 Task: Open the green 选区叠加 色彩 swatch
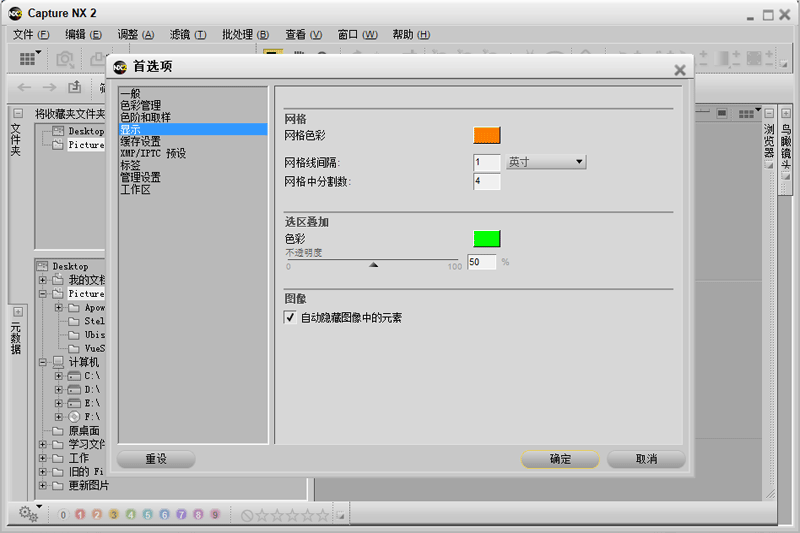click(x=487, y=239)
